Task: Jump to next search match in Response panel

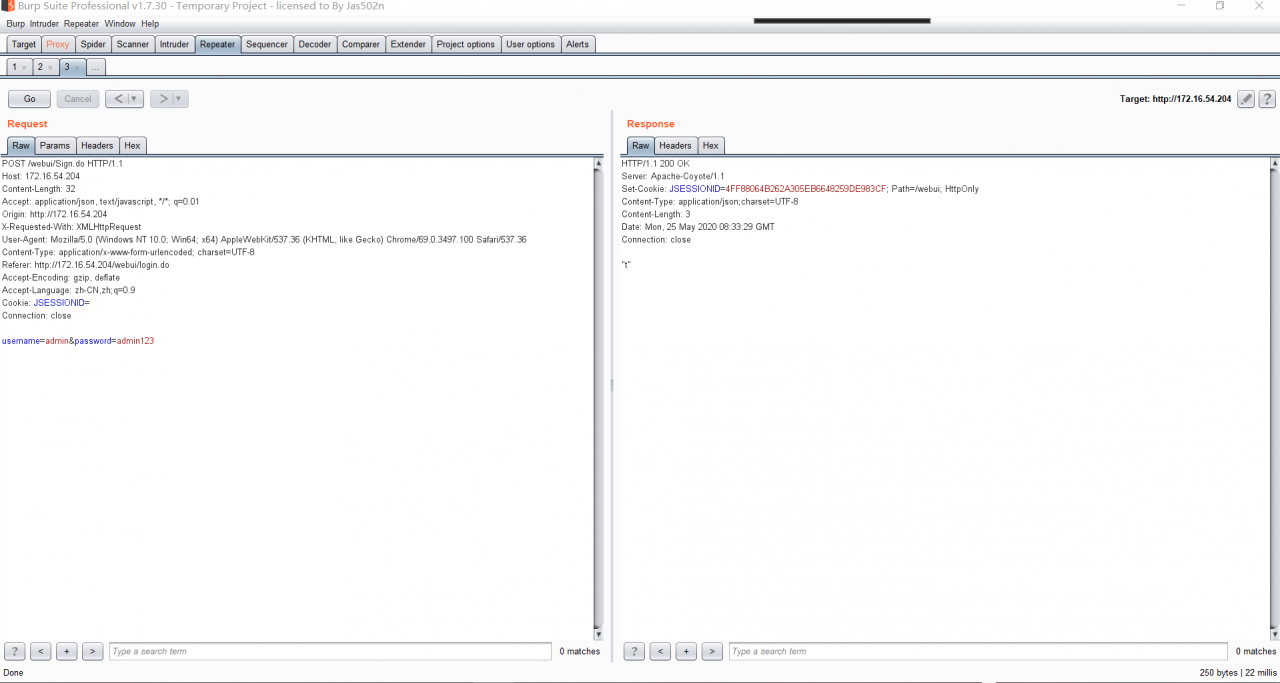Action: click(712, 652)
